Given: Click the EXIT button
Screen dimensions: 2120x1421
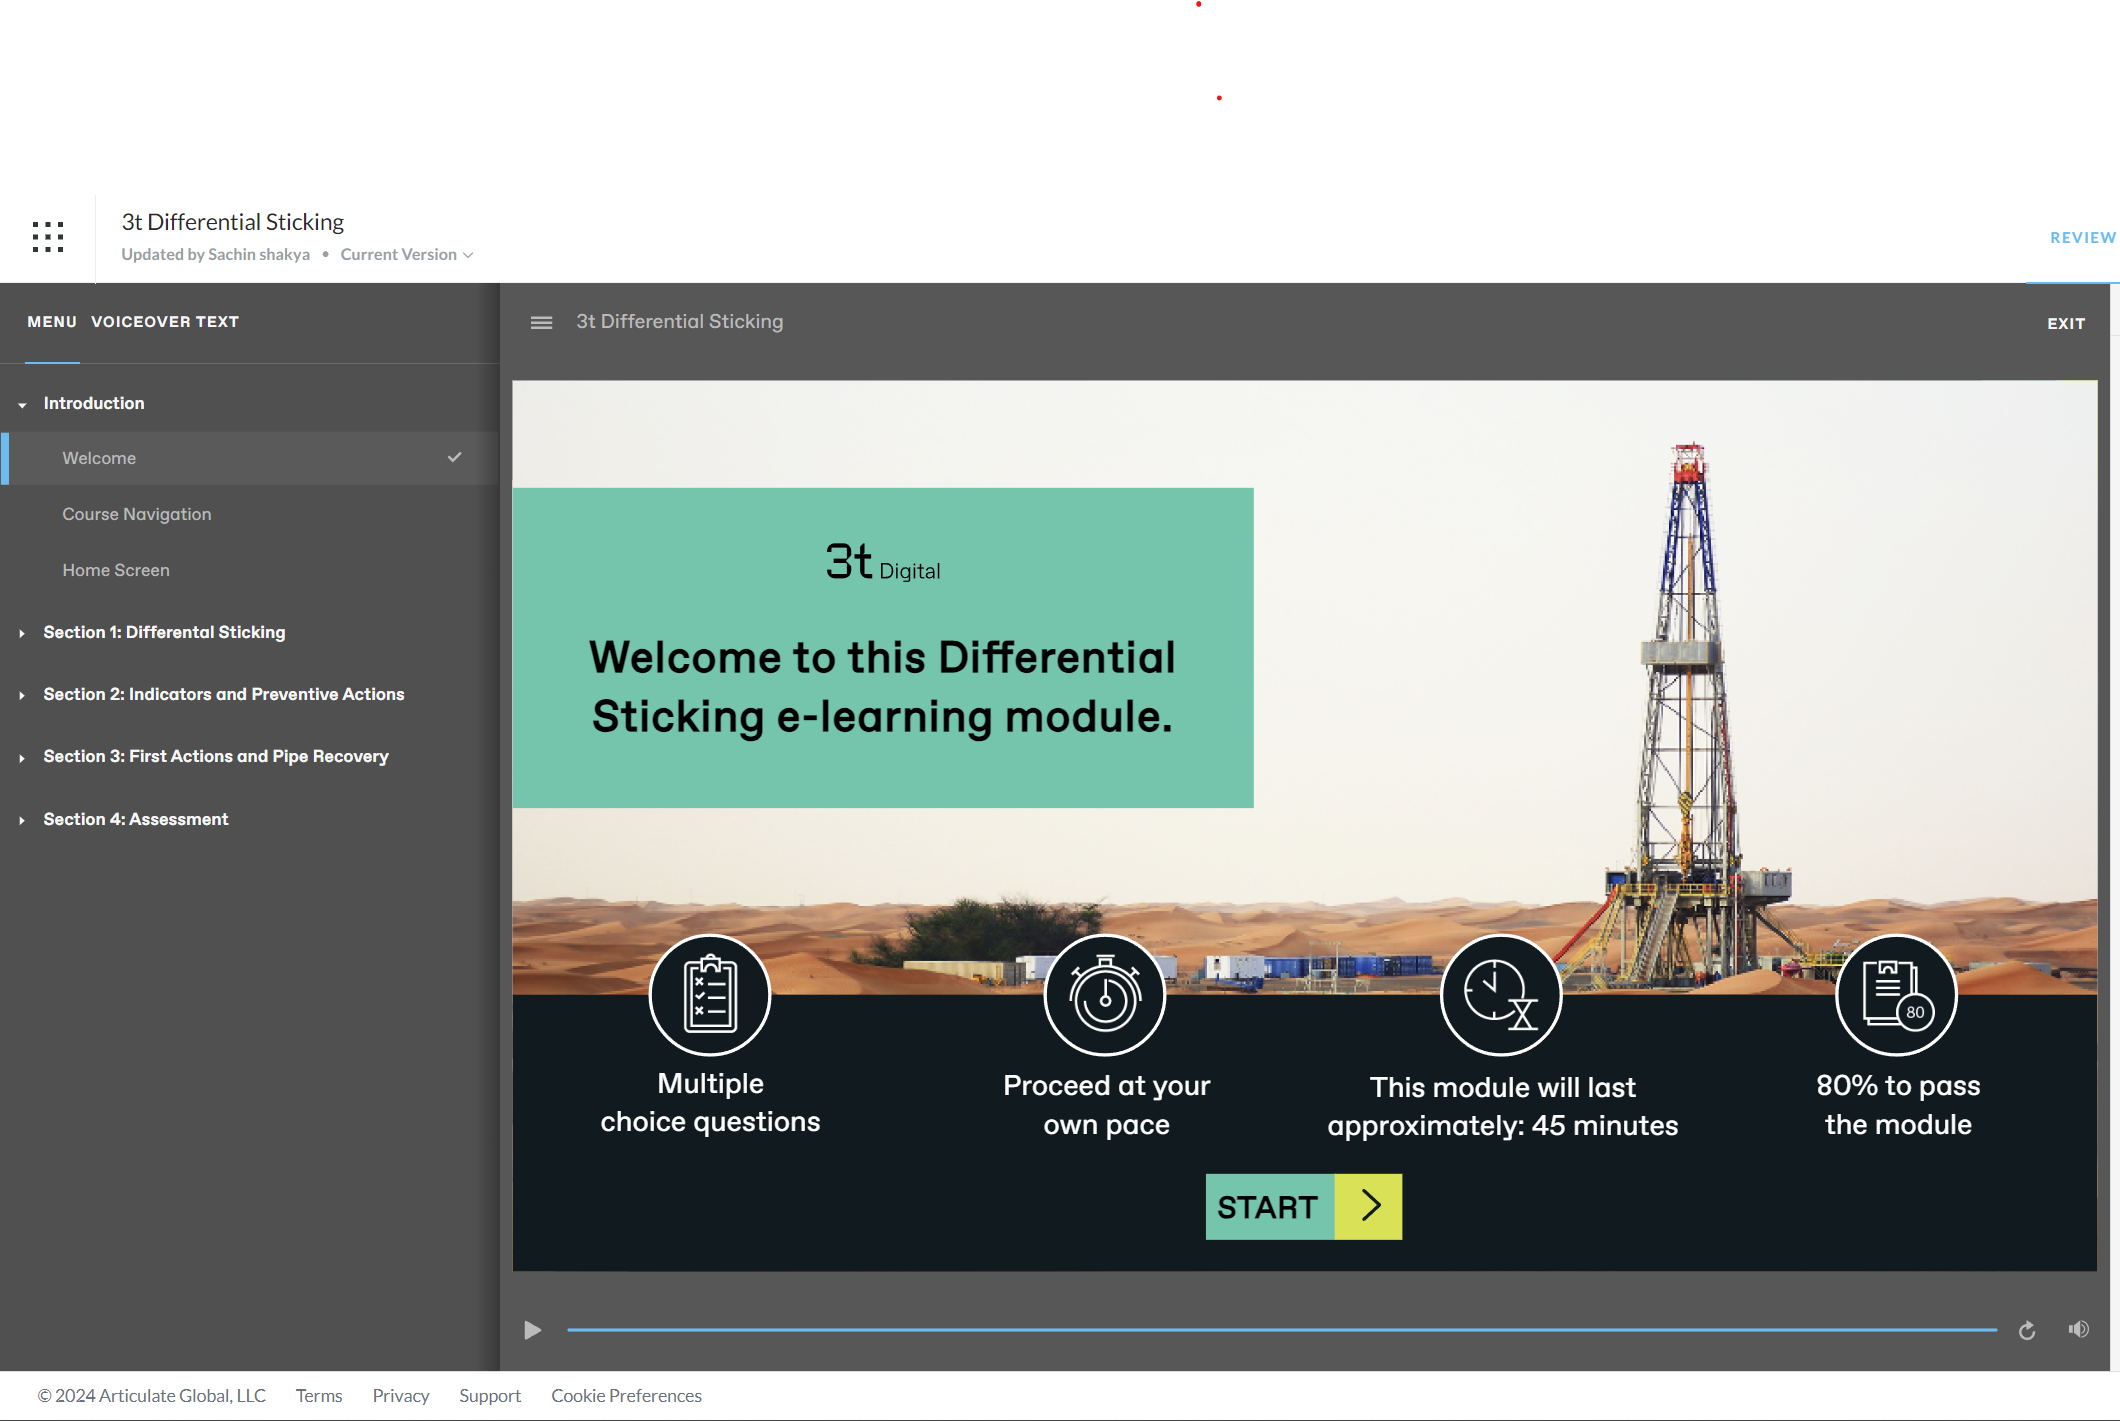Looking at the screenshot, I should (x=2066, y=323).
